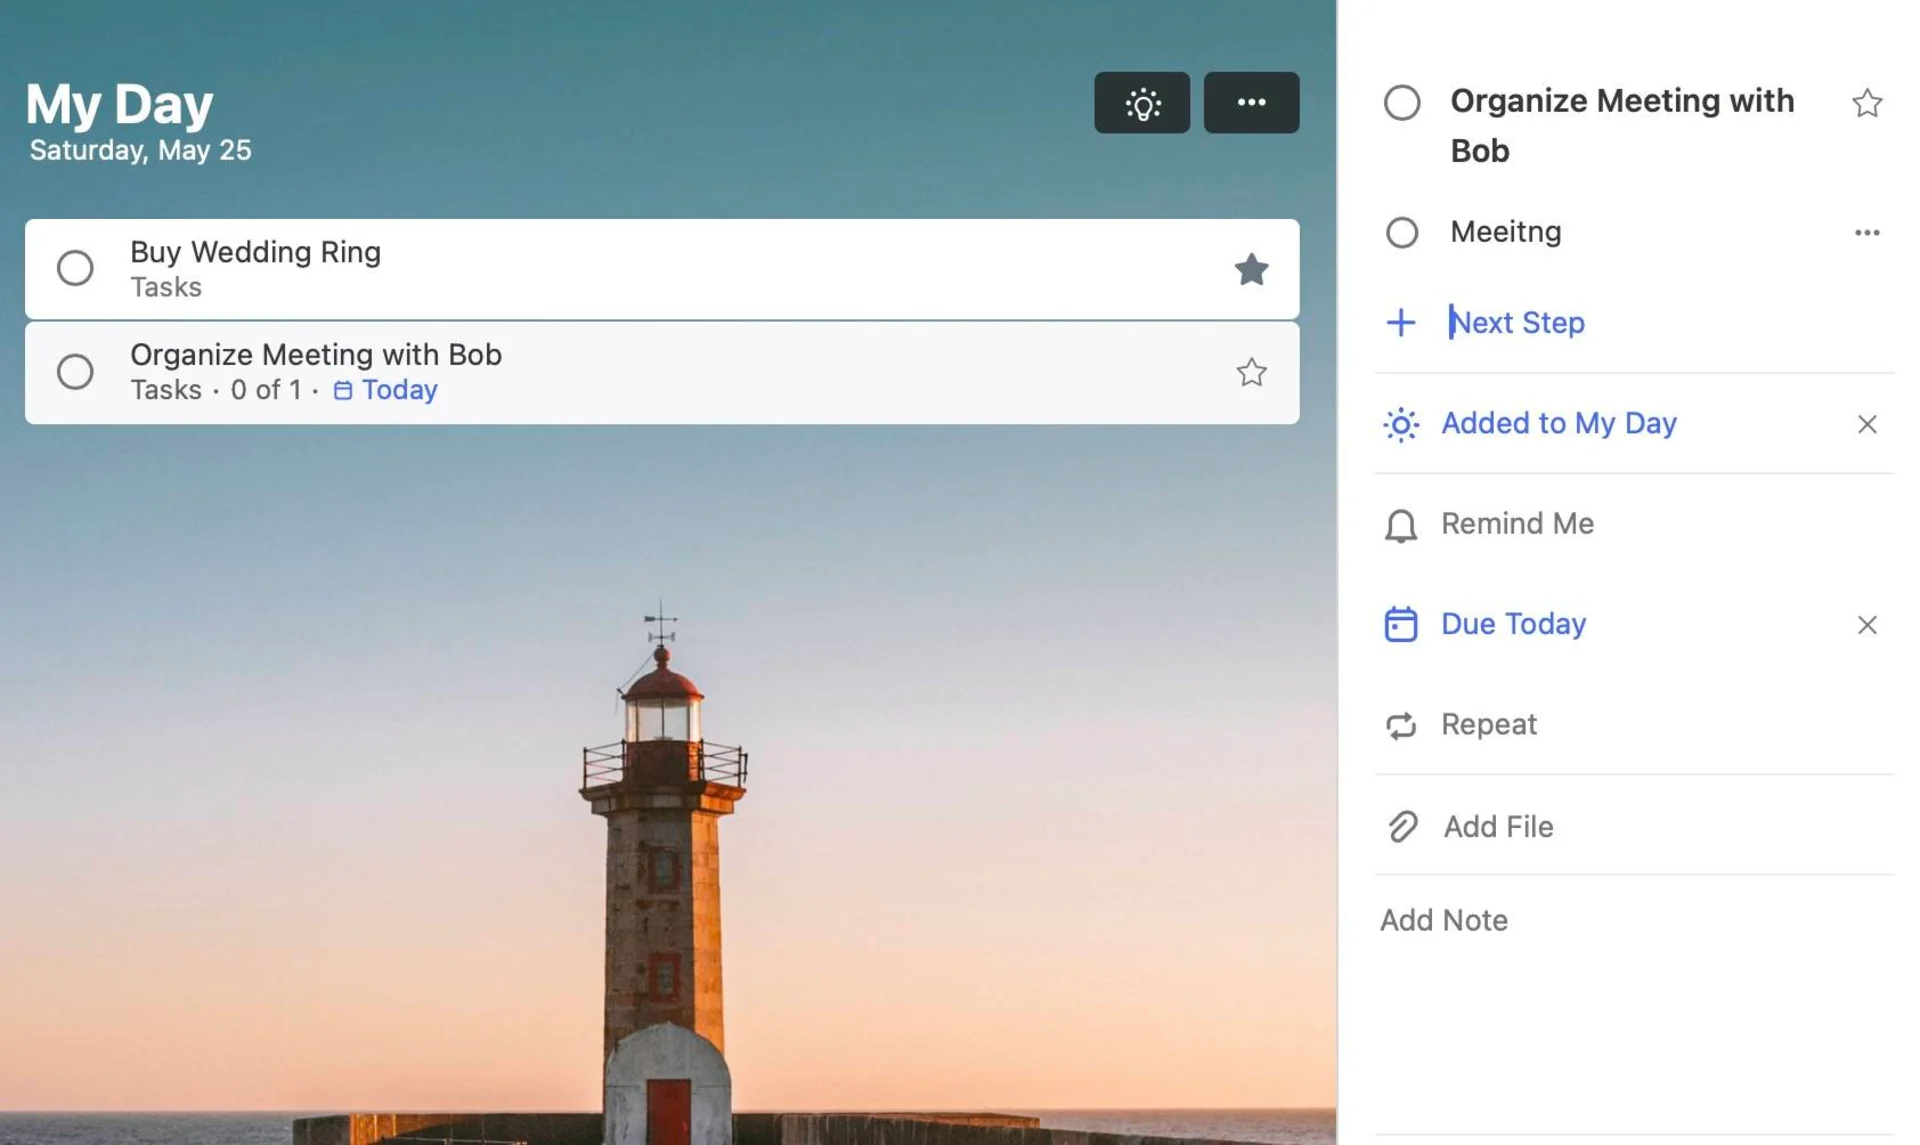Star the task in the detail pane

pyautogui.click(x=1867, y=103)
